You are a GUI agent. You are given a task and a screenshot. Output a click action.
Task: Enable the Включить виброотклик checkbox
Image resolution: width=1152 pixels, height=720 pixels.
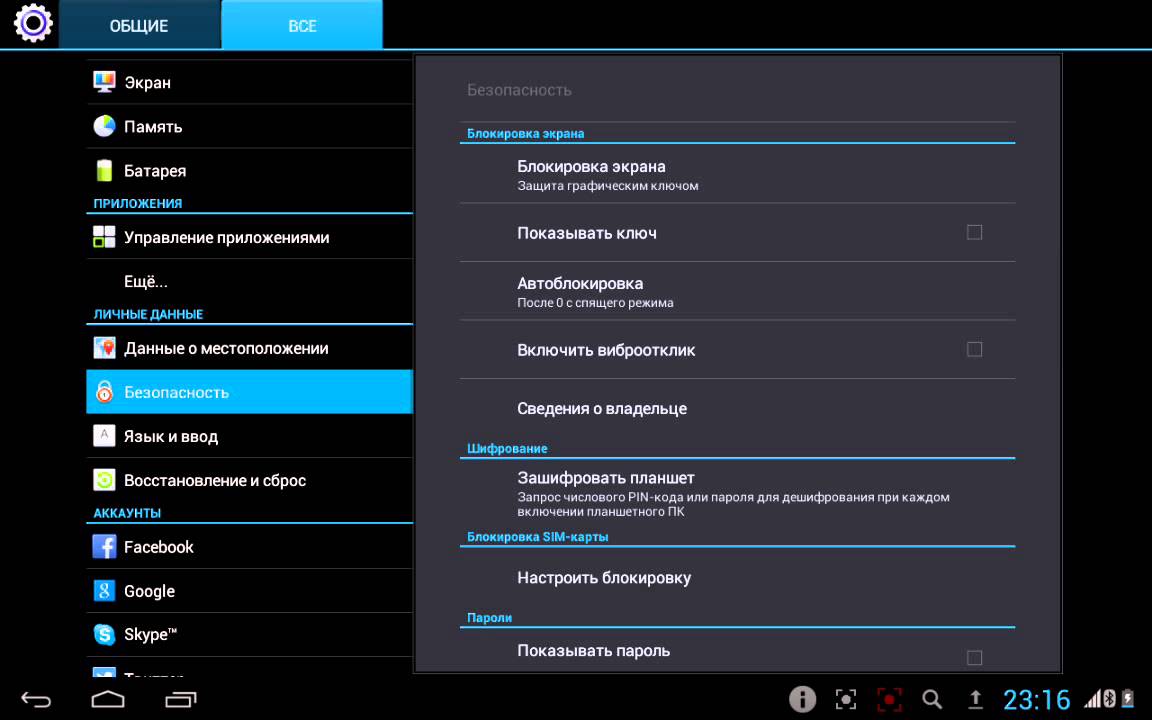click(x=974, y=349)
